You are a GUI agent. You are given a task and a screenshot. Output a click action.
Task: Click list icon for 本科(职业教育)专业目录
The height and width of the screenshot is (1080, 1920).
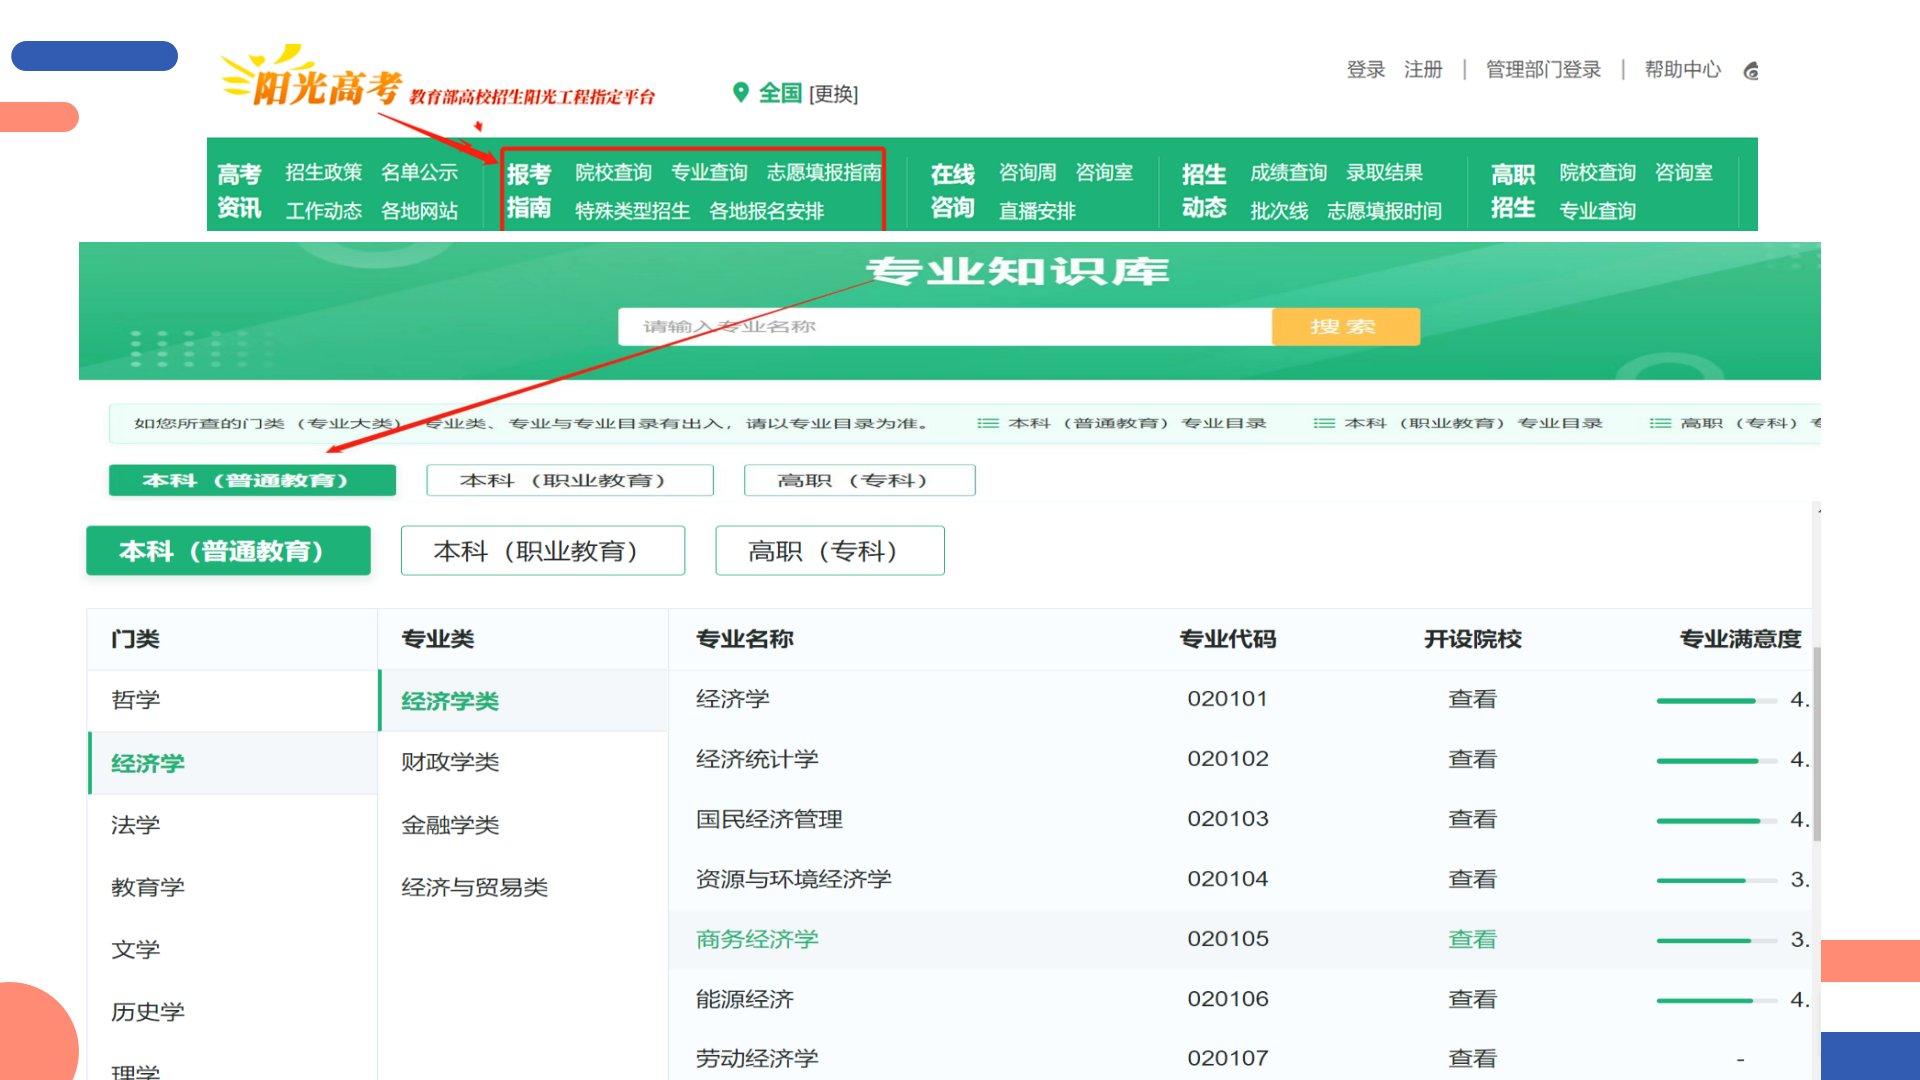click(x=1323, y=423)
